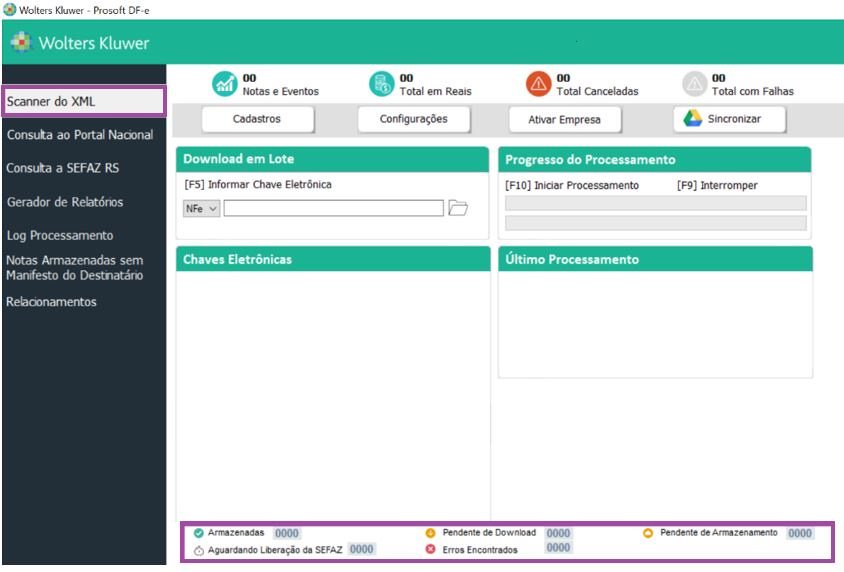Click the Aguardando Liberação da SEFAZ 0000 count
Viewport: 844px width, 572px height.
(x=361, y=549)
